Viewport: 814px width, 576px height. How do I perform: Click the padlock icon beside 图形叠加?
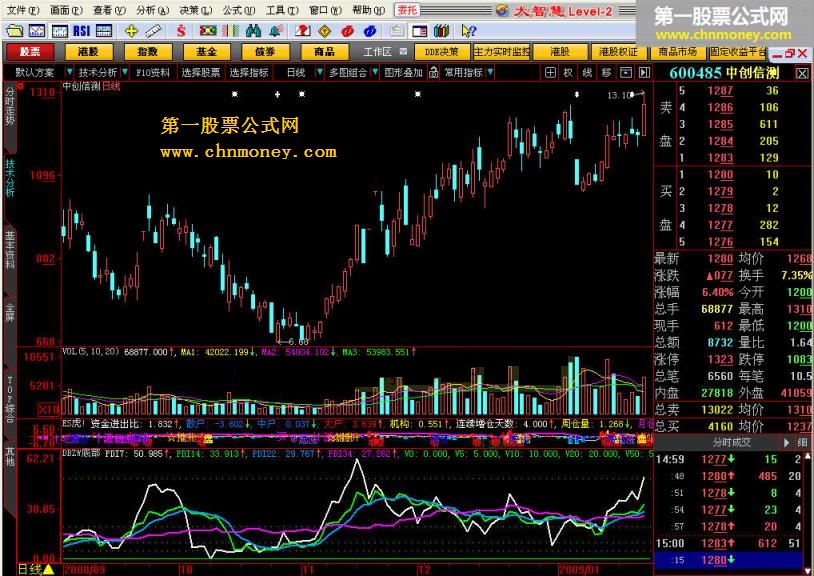434,73
